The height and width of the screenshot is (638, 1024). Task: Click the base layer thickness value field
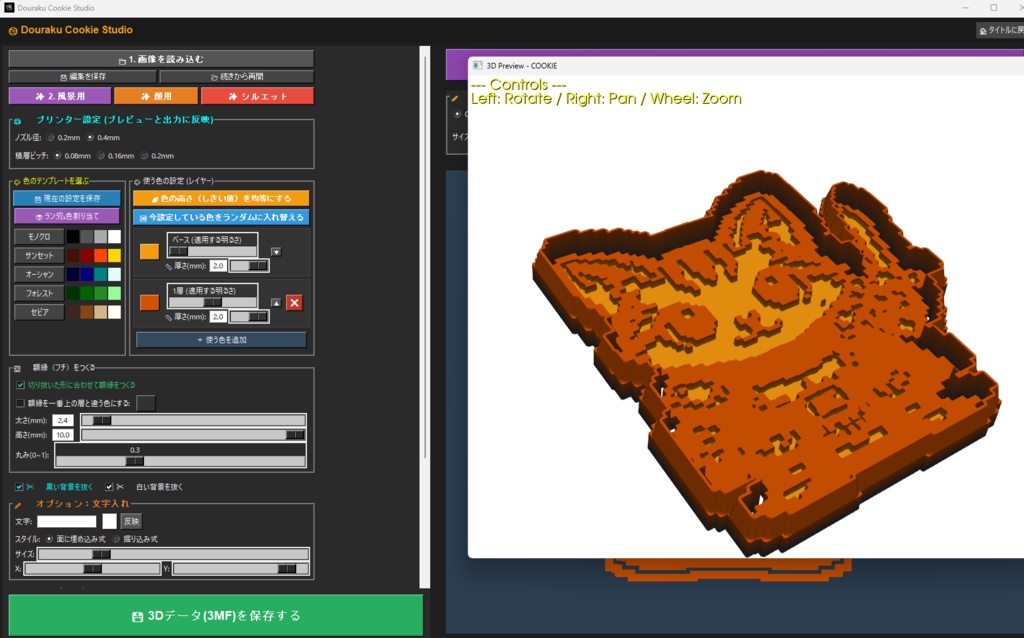click(x=218, y=266)
